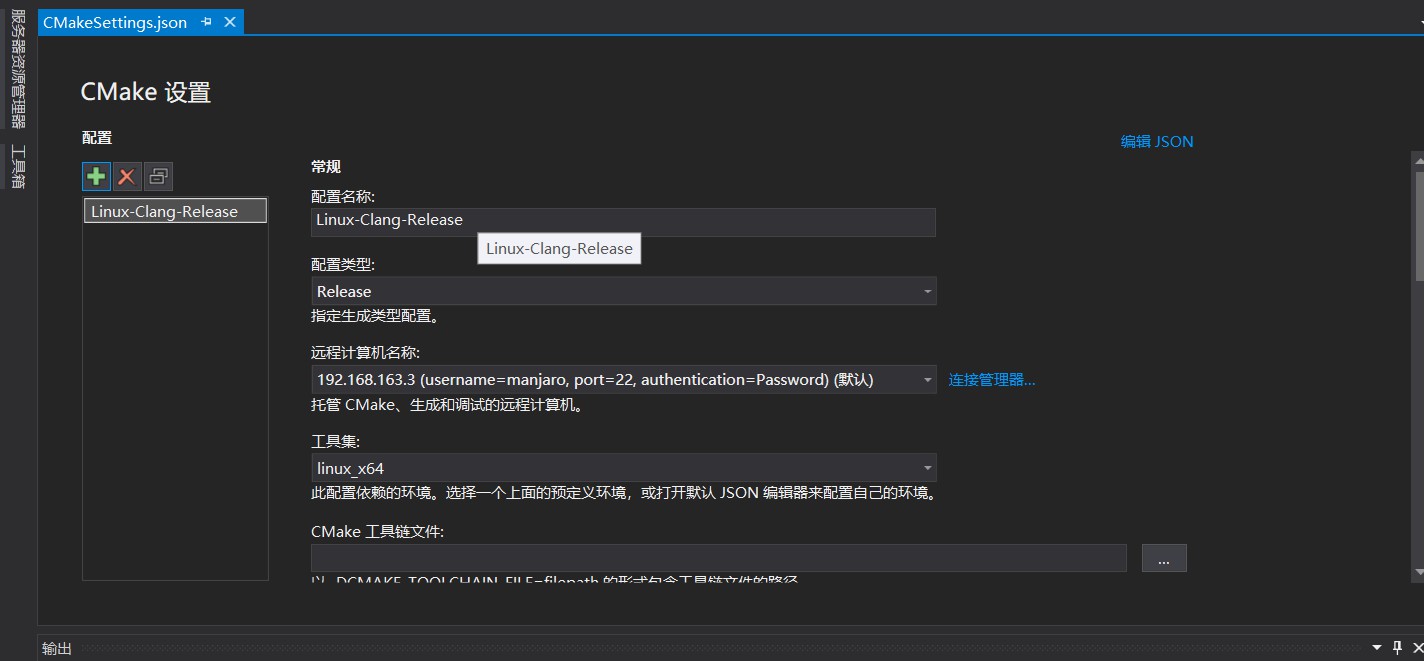1424x661 pixels.
Task: Expand the 工具集 linux_x64 dropdown
Action: (x=928, y=467)
